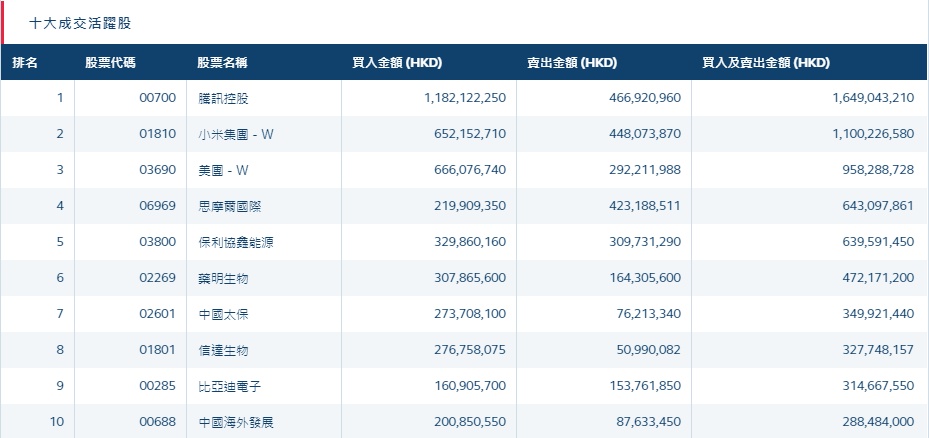Click the 買入及賣出金額 (HKD) header
Viewport: 929px width, 438px height.
click(766, 63)
